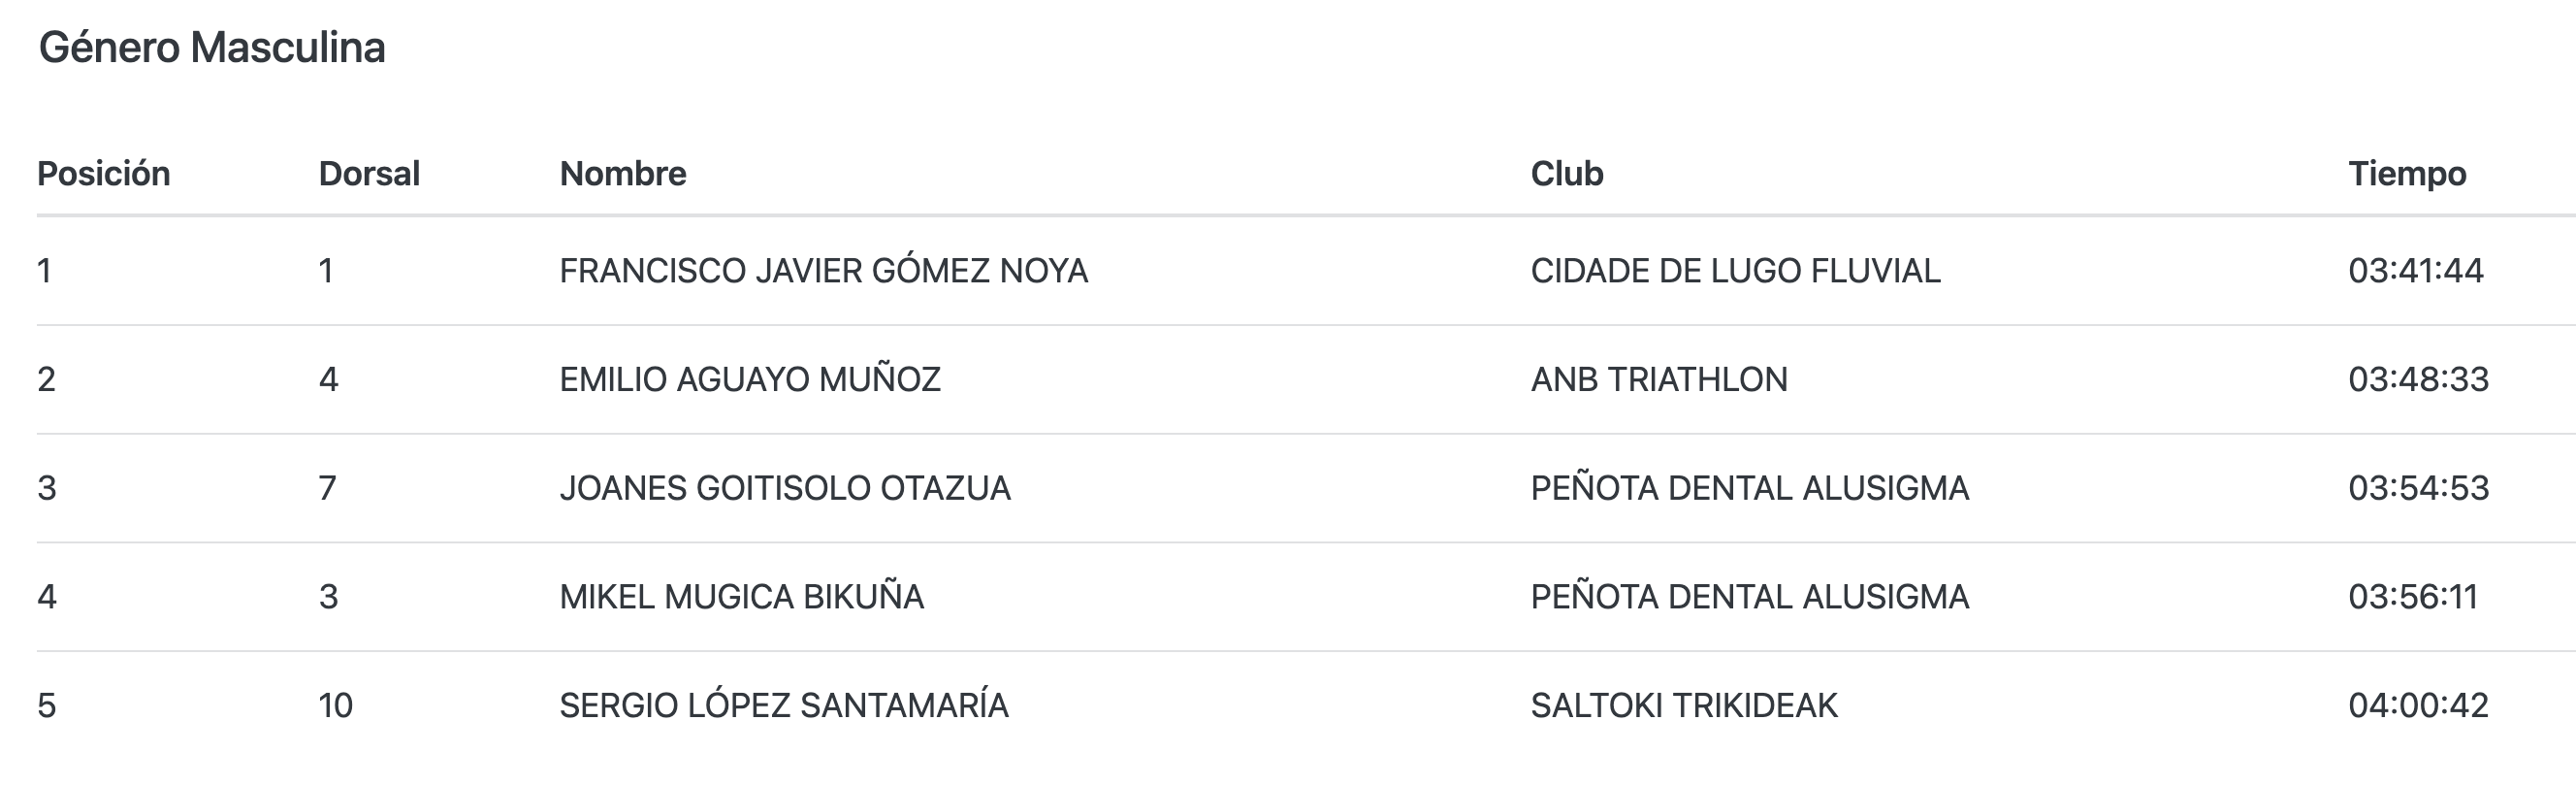Select Sergio López Santamaría name
The image size is (2576, 786).
tap(784, 706)
